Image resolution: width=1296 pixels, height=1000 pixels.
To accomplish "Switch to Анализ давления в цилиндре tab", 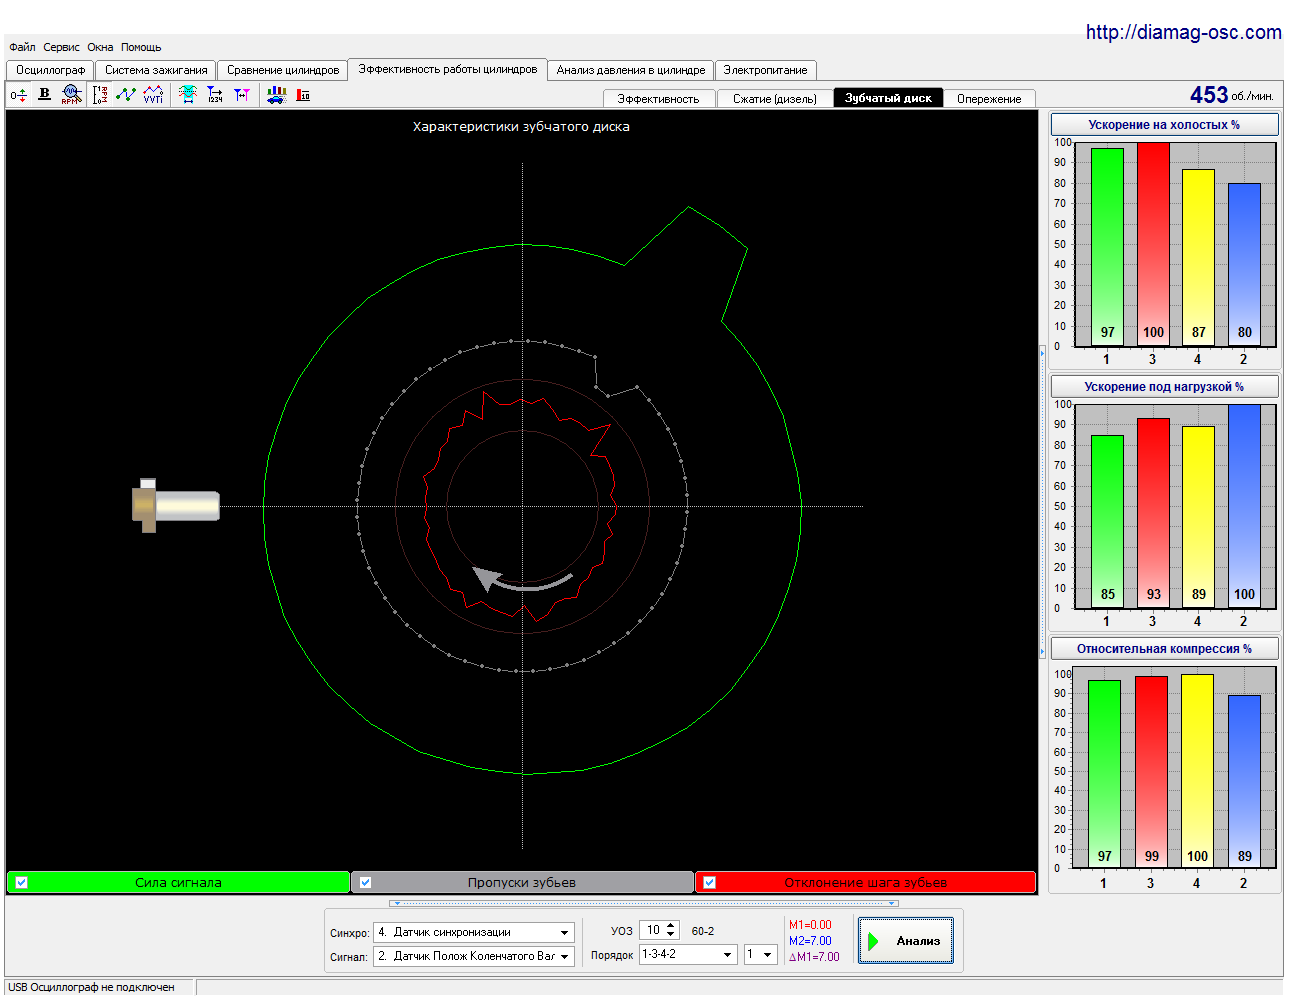I will (x=631, y=70).
